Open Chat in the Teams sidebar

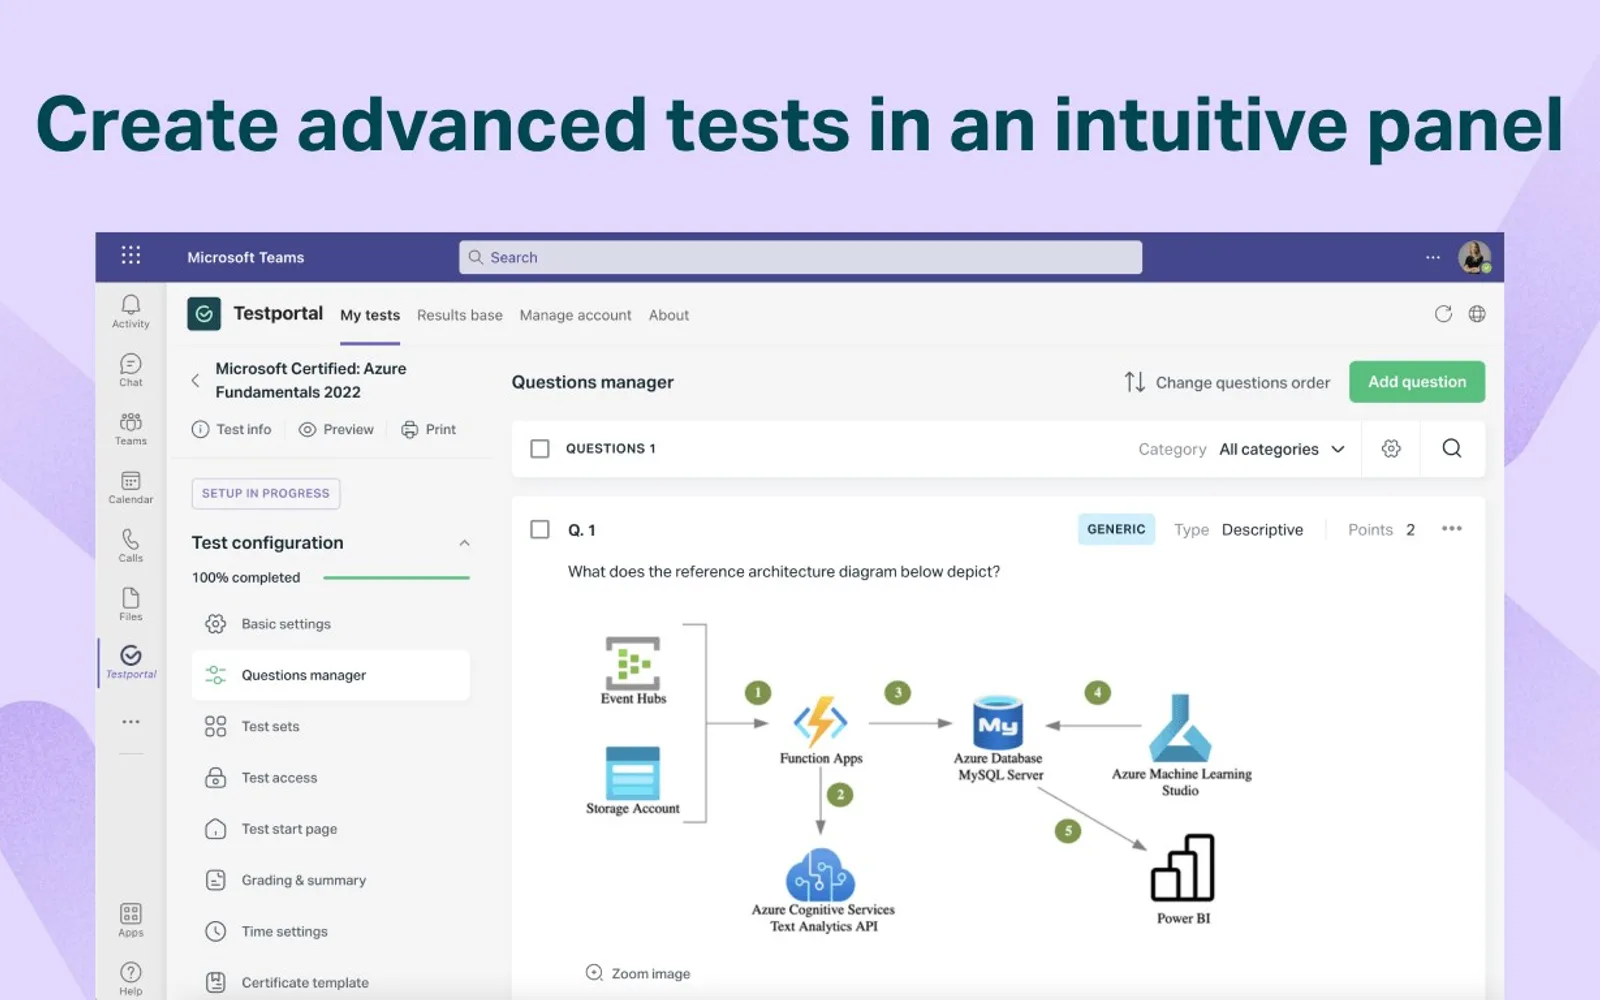tap(131, 370)
